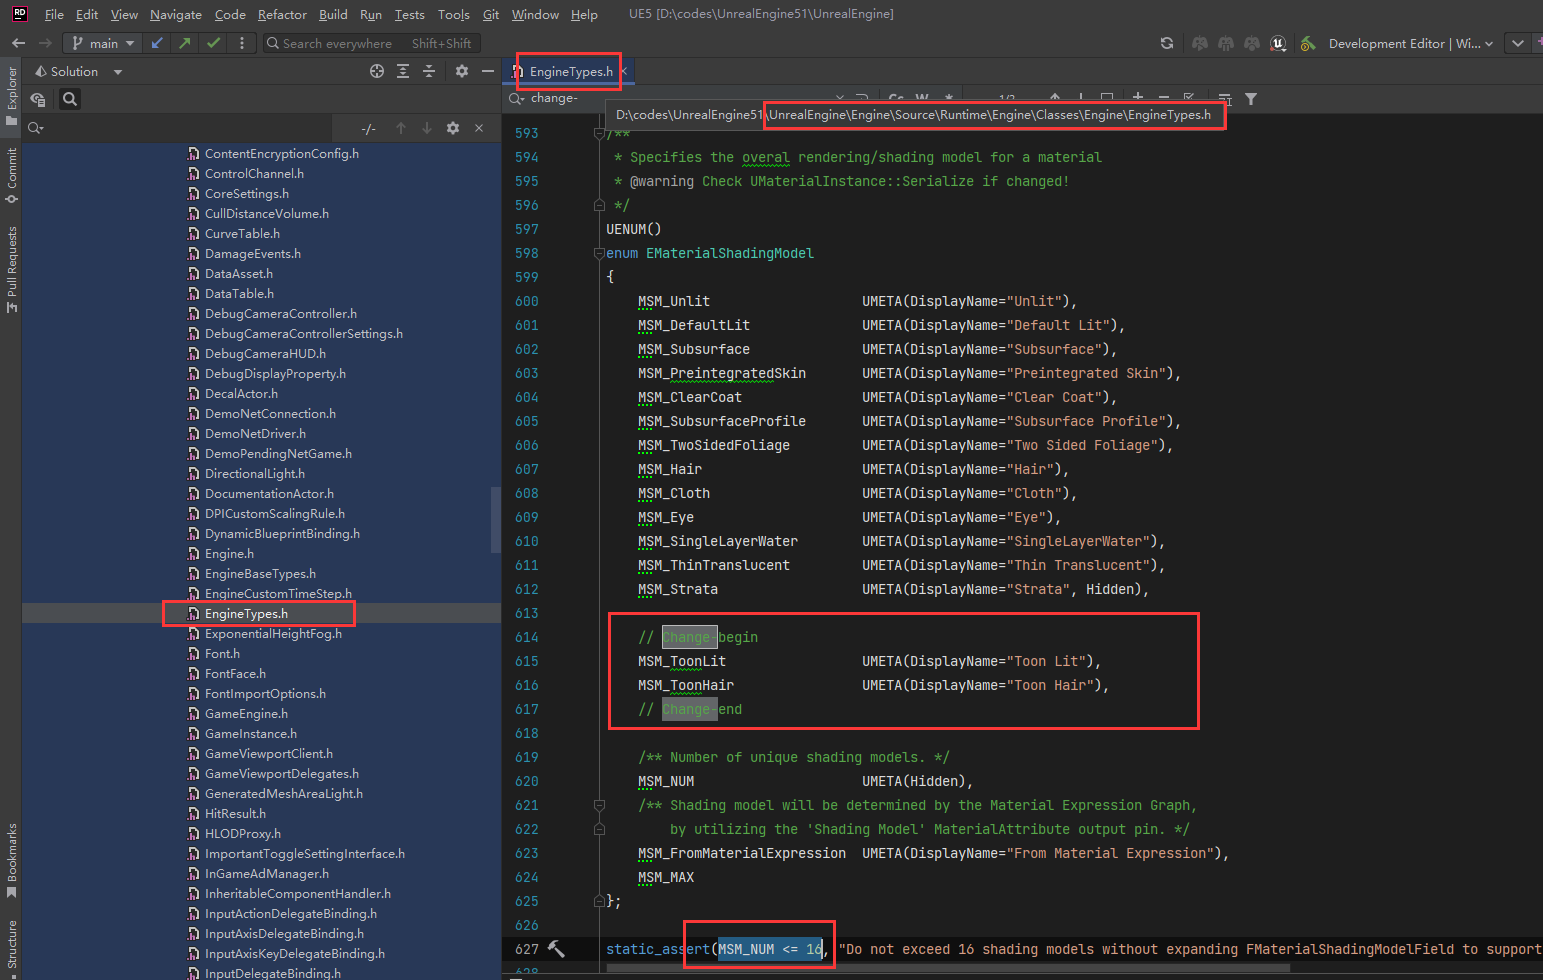Click the Solution tree vertical scrollbar
The image size is (1543, 980).
coord(495,520)
